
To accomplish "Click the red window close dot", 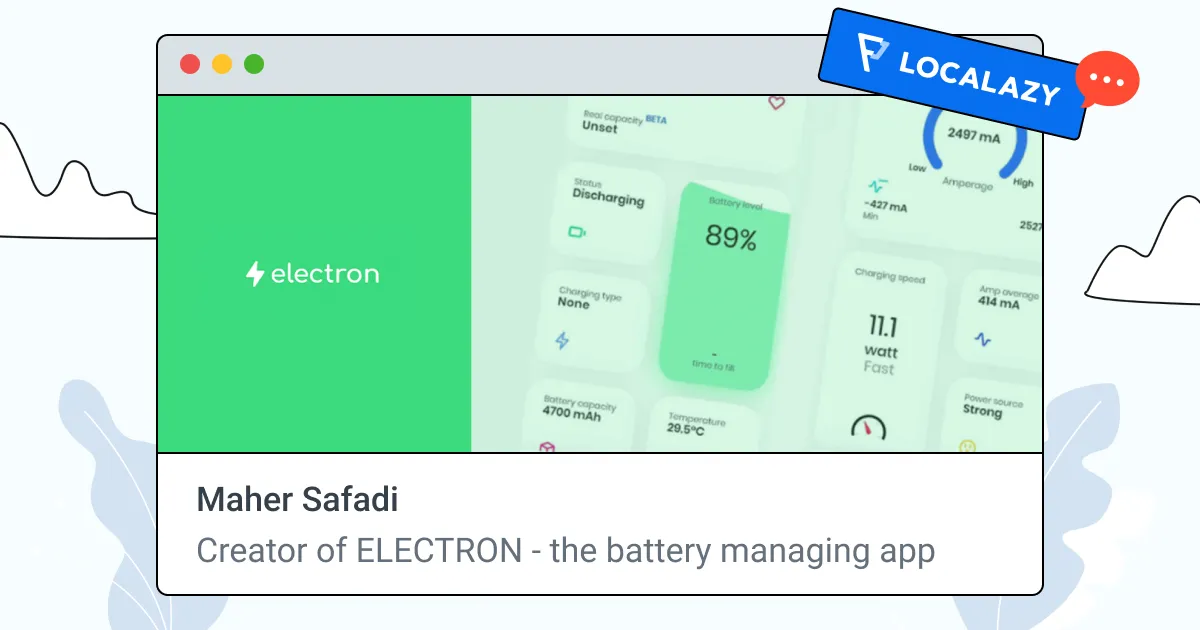I will [190, 65].
